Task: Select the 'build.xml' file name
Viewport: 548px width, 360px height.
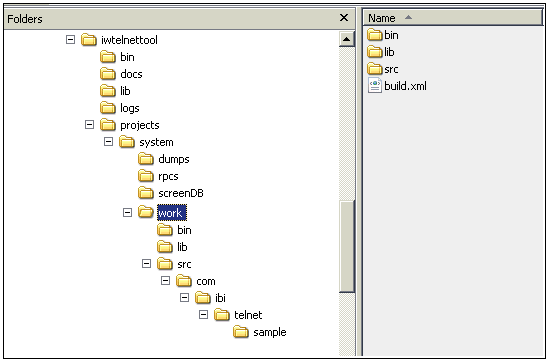Action: click(405, 86)
